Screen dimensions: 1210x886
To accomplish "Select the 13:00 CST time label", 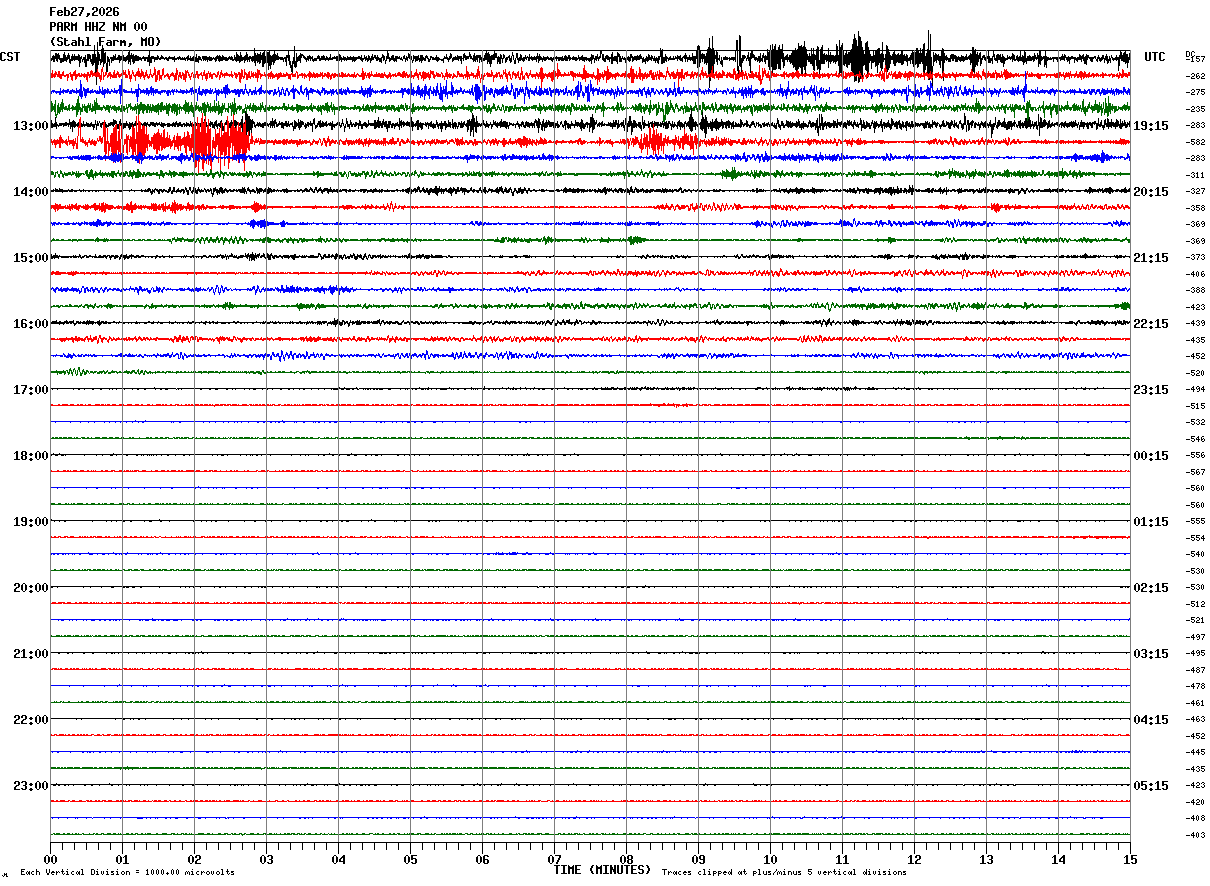I will pyautogui.click(x=31, y=126).
